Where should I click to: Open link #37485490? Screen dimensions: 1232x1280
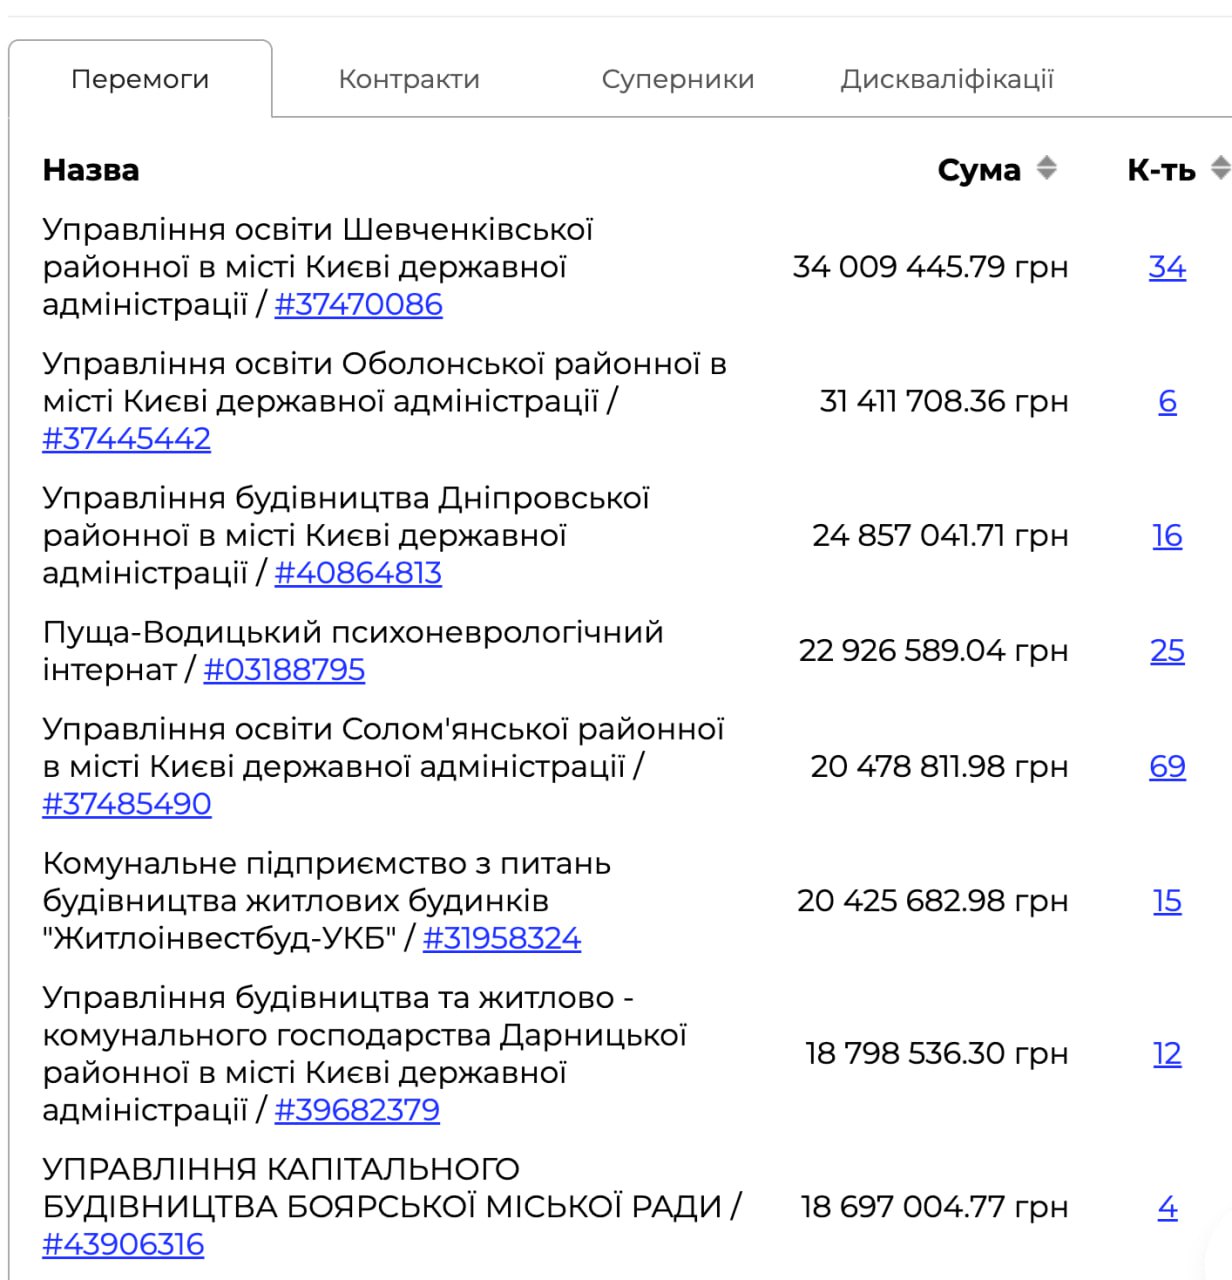coord(127,804)
